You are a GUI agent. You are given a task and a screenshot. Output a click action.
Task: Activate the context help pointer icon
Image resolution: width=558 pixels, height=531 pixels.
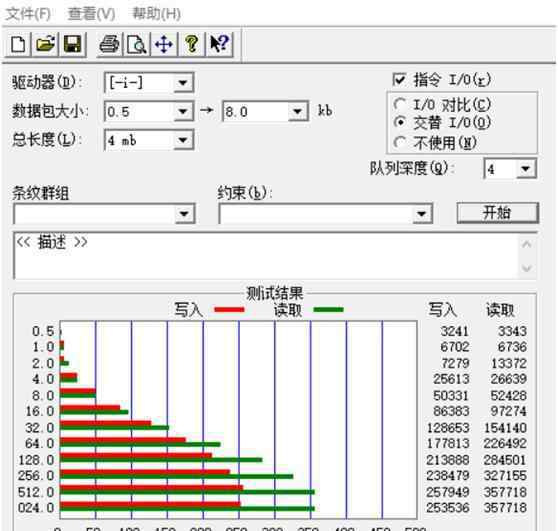(x=219, y=44)
